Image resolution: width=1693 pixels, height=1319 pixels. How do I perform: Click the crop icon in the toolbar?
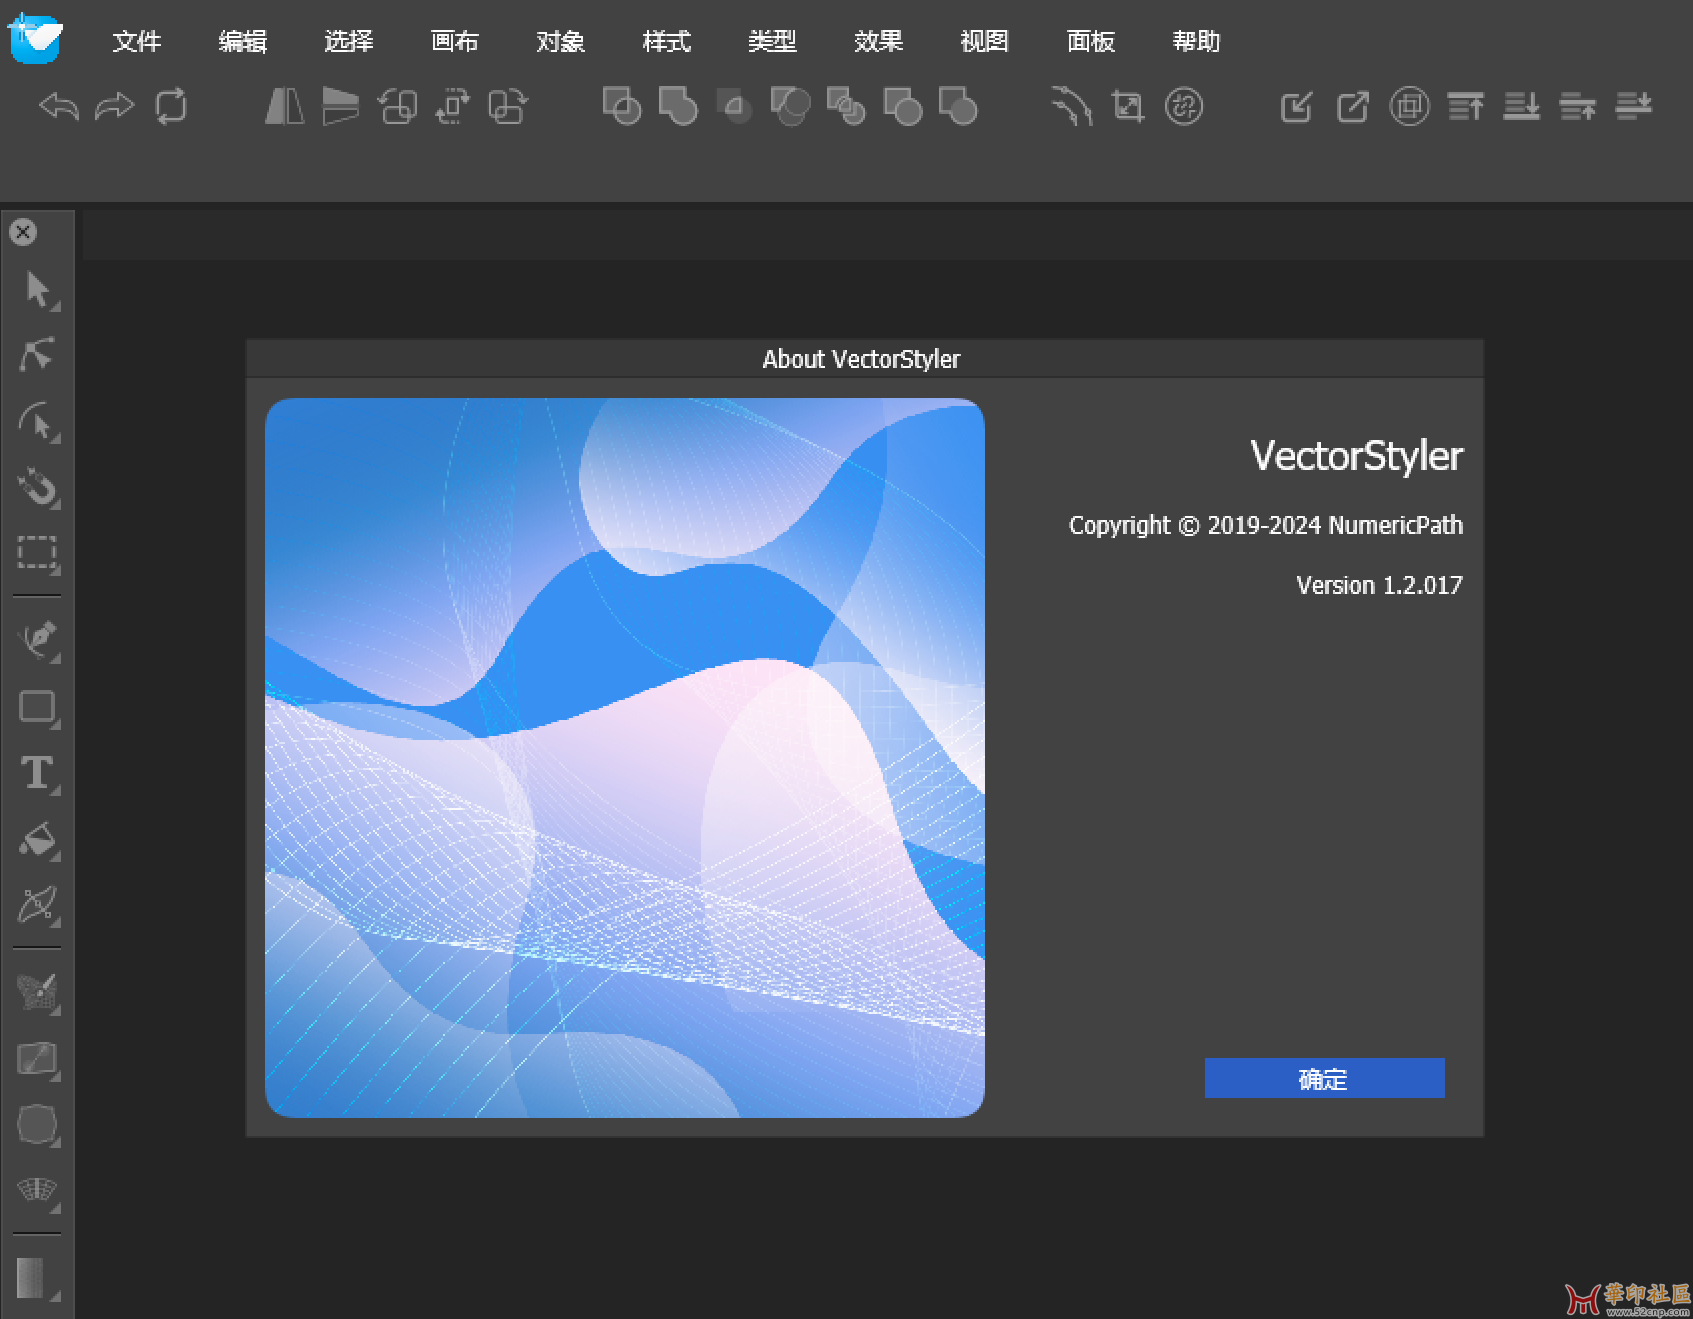click(x=1128, y=106)
